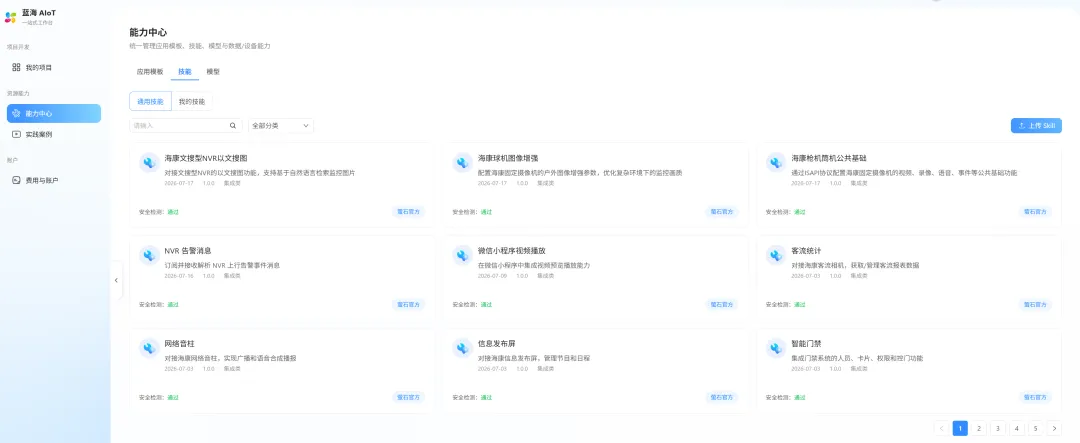This screenshot has height=443, width=1080.
Task: Go to page 3
Action: [998, 429]
